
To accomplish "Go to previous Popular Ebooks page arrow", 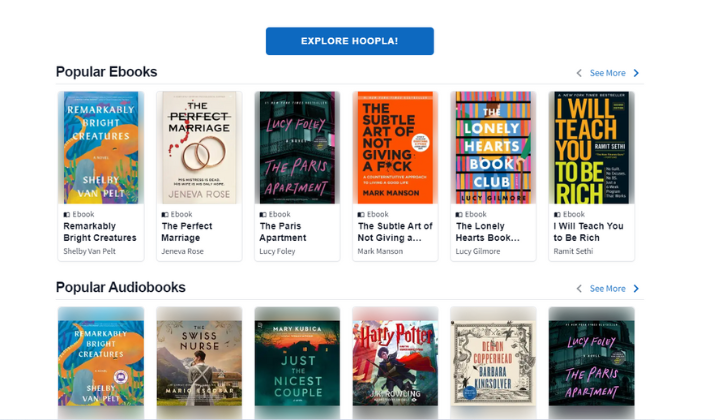I will pyautogui.click(x=579, y=73).
